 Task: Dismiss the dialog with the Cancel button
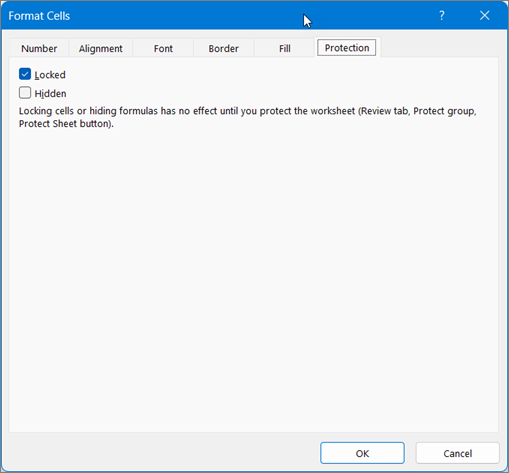tap(458, 453)
